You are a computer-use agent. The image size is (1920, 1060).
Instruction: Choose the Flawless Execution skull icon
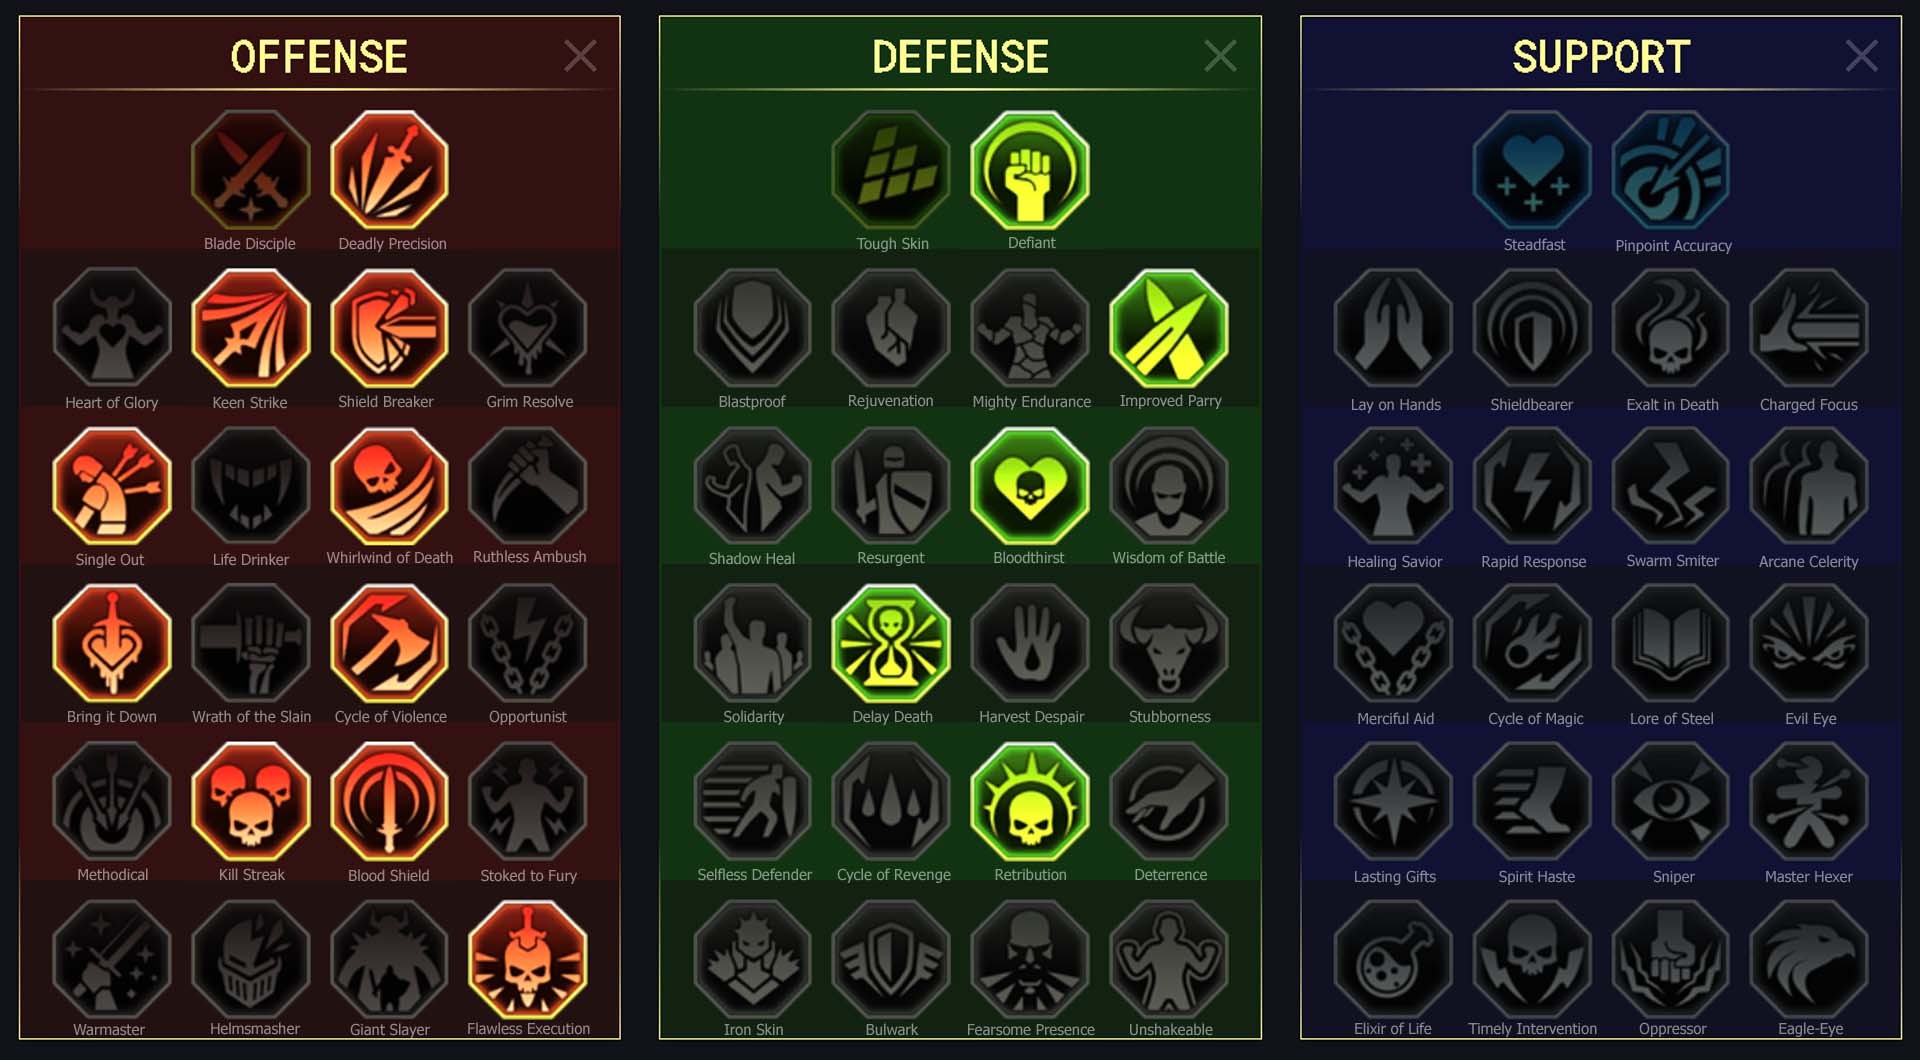528,959
